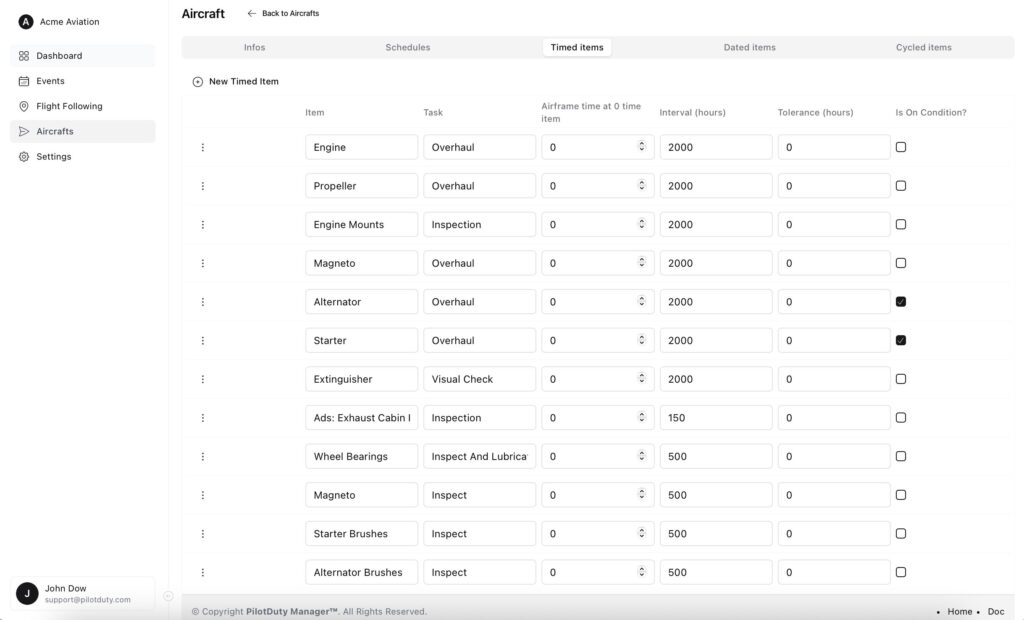Click the Settings gear icon
This screenshot has height=620, width=1024.
[24, 157]
